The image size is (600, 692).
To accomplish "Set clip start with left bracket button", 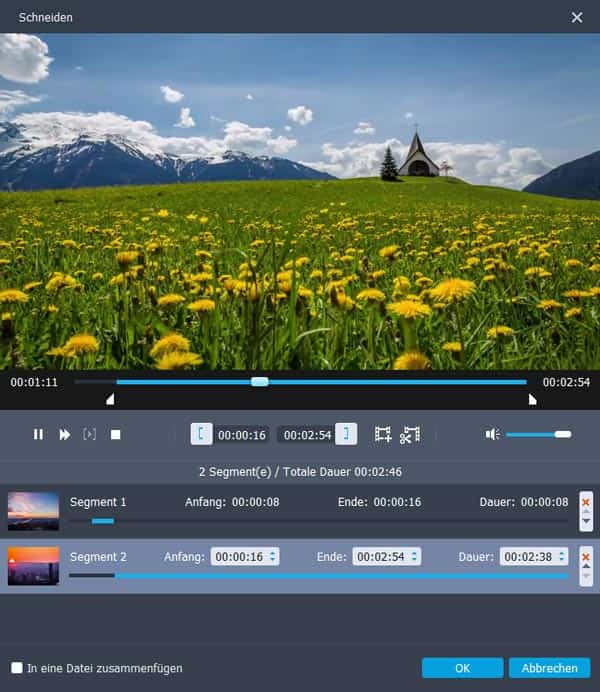I will (x=201, y=434).
